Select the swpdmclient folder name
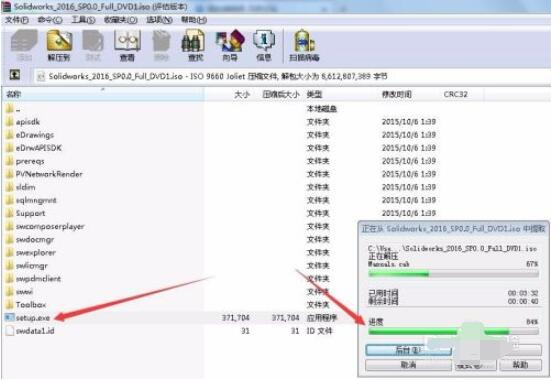Image resolution: width=560 pixels, height=382 pixels. 38,278
